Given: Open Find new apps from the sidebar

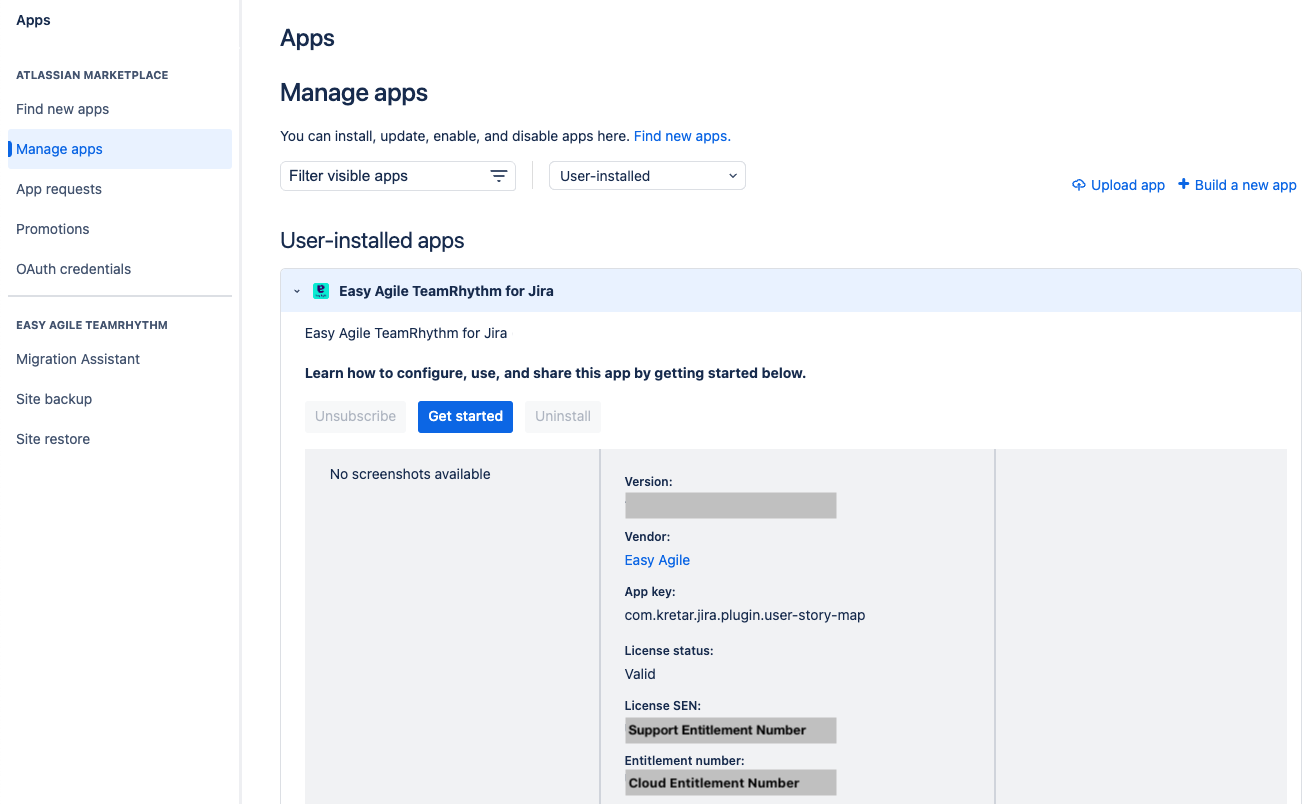Looking at the screenshot, I should tap(62, 109).
